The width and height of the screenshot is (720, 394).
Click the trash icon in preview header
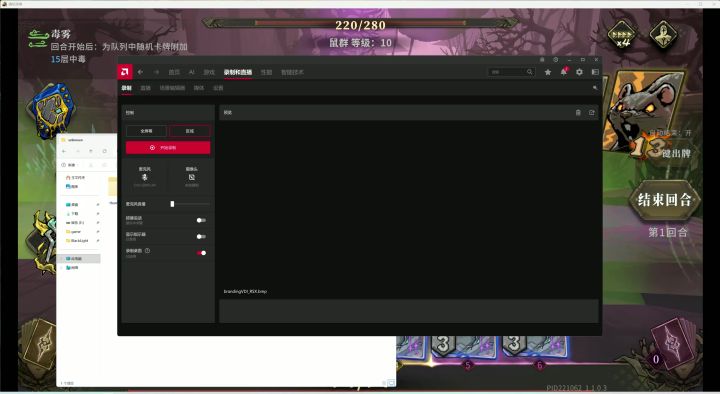tap(578, 113)
